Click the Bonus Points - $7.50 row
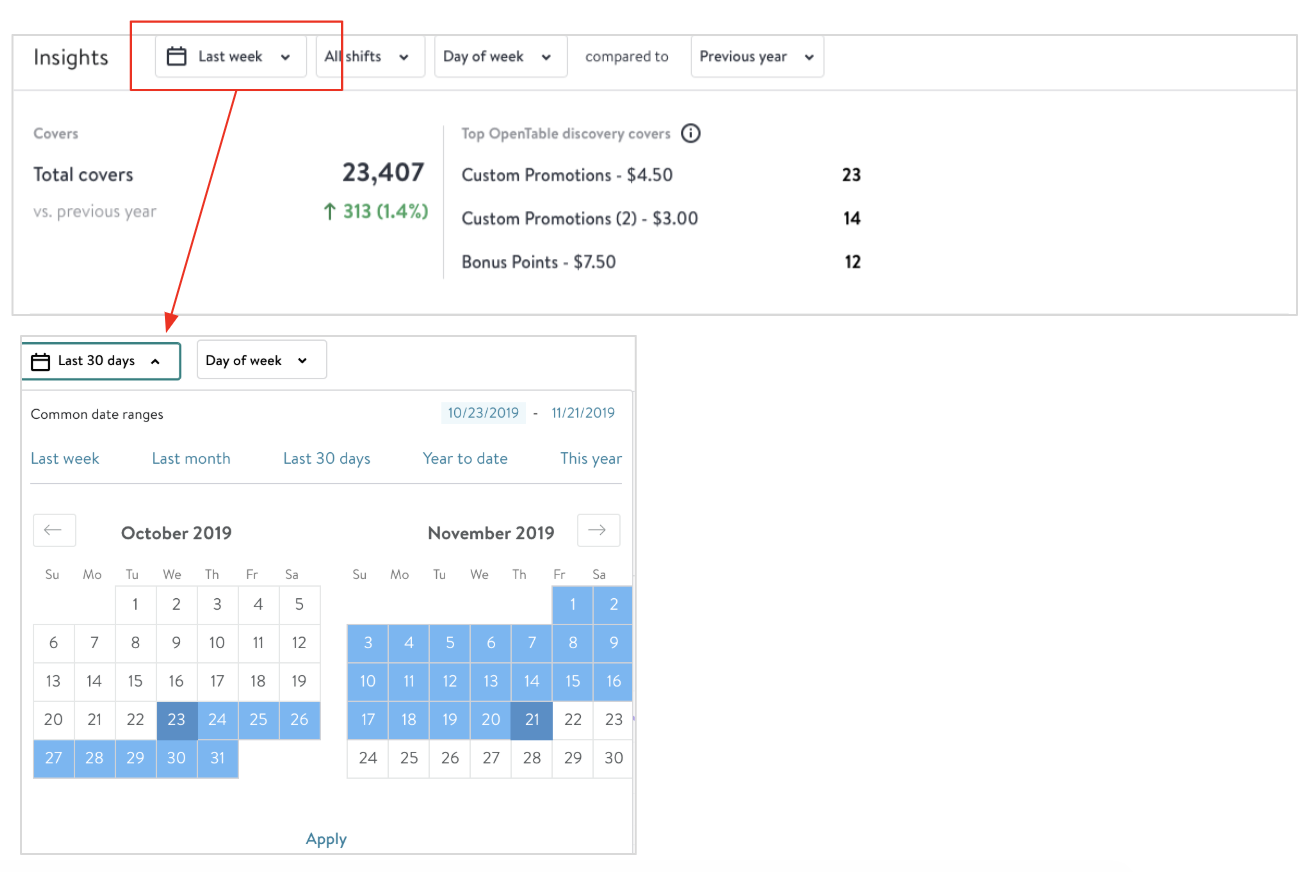Screen dimensions: 1316x872 (661, 262)
